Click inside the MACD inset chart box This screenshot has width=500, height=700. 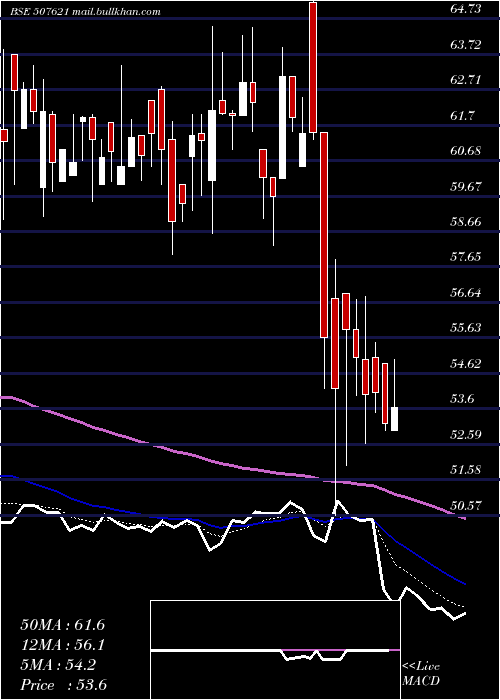(275, 650)
